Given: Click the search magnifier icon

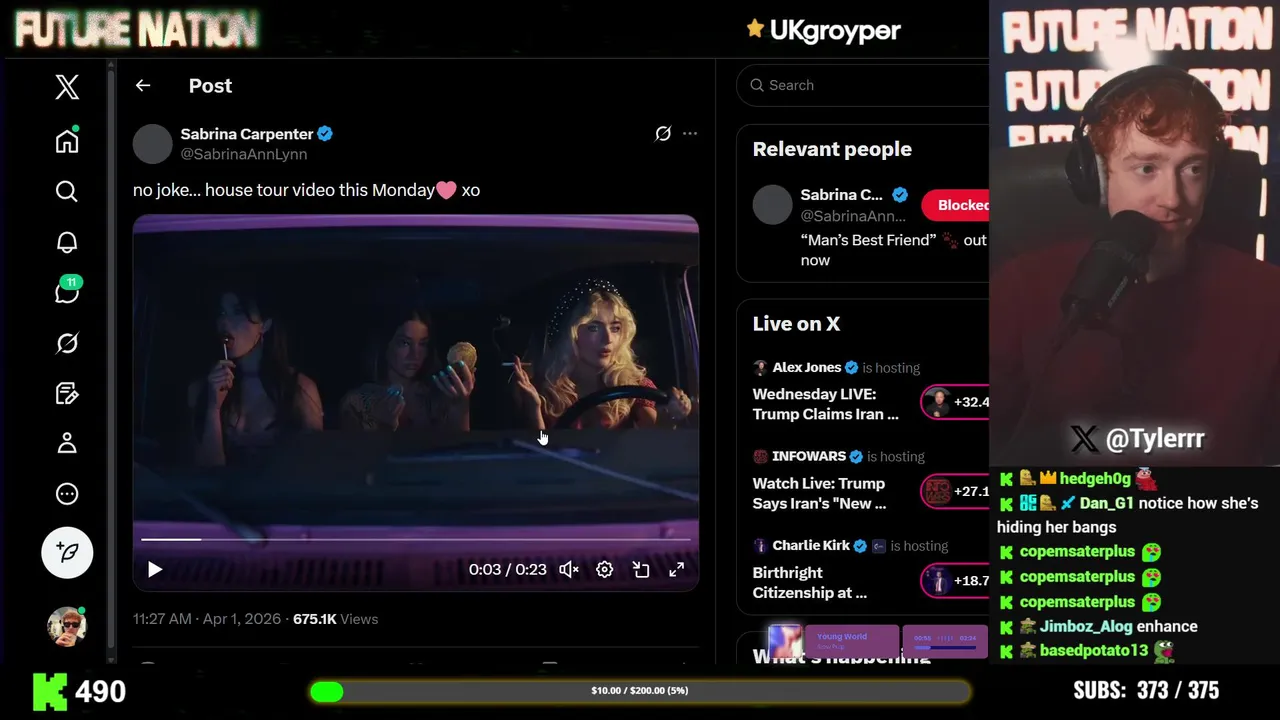Looking at the screenshot, I should click(757, 85).
